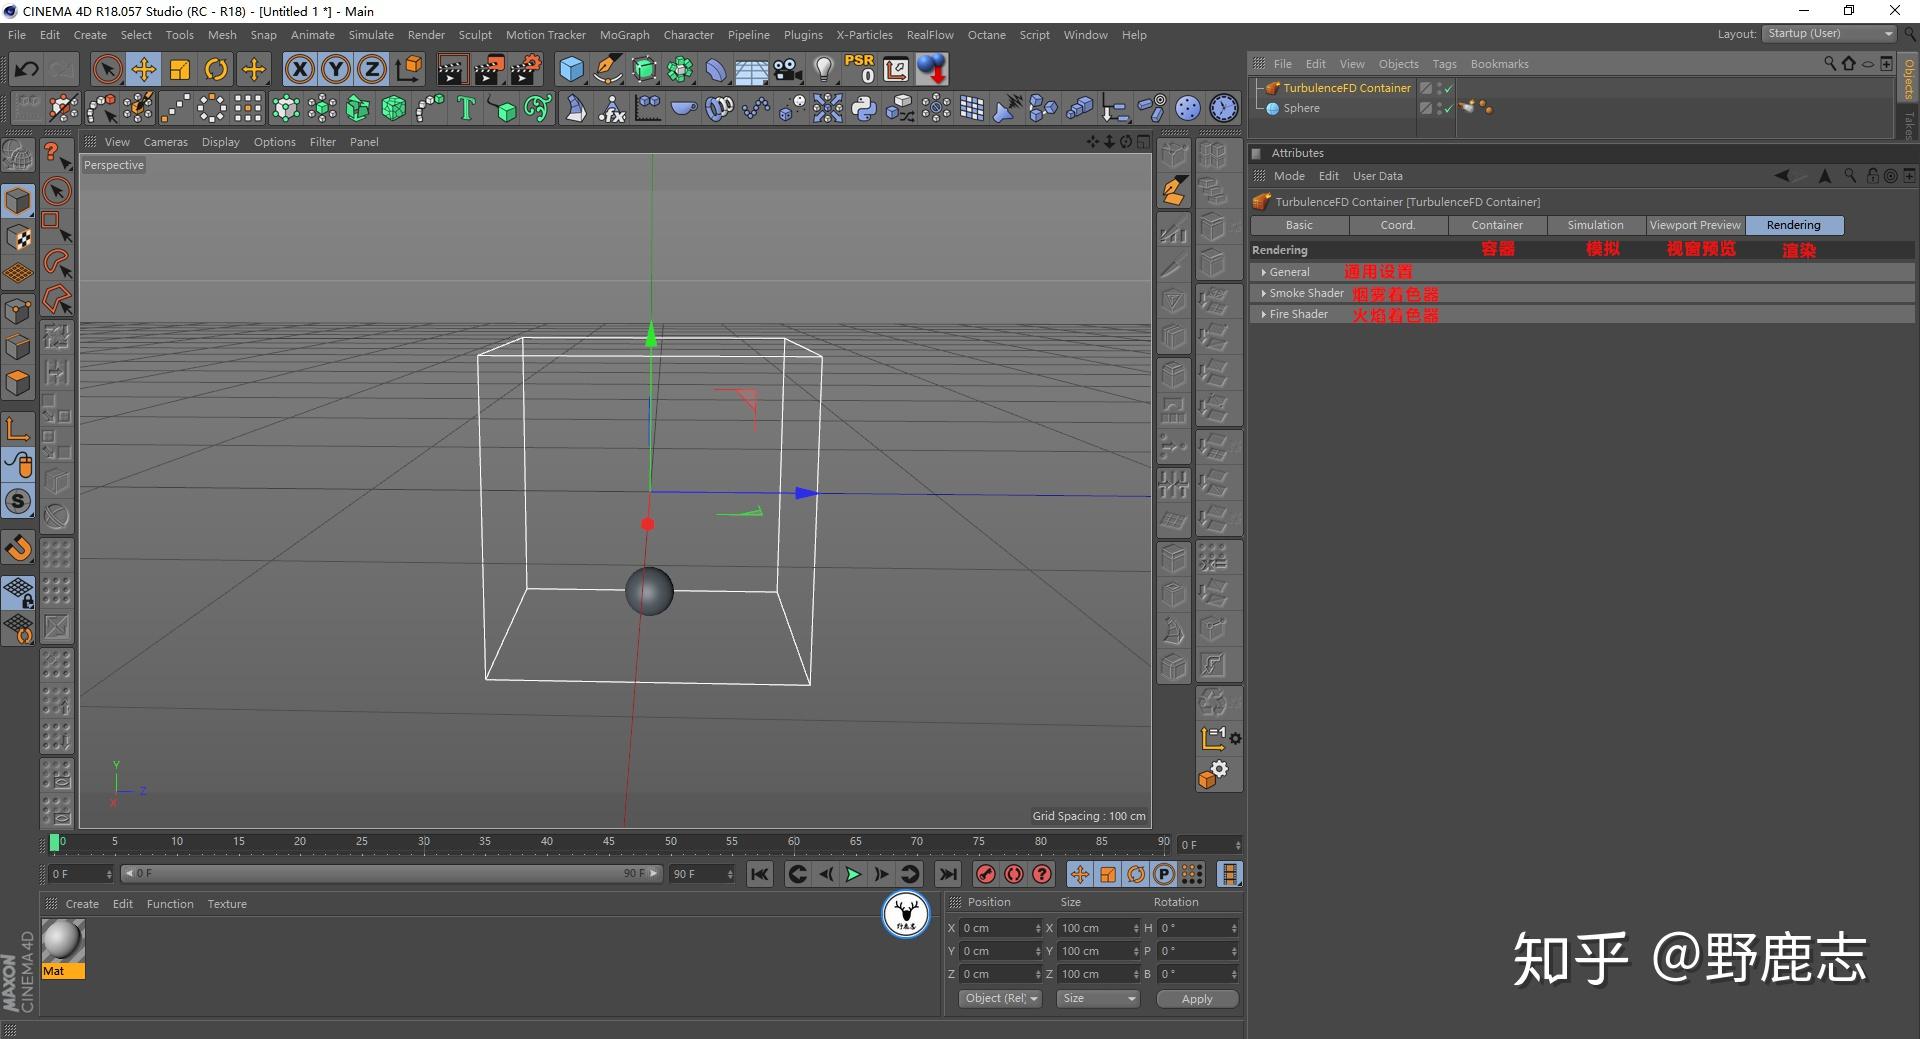Toggle X-axis lock
This screenshot has width=1920, height=1039.
click(x=299, y=69)
